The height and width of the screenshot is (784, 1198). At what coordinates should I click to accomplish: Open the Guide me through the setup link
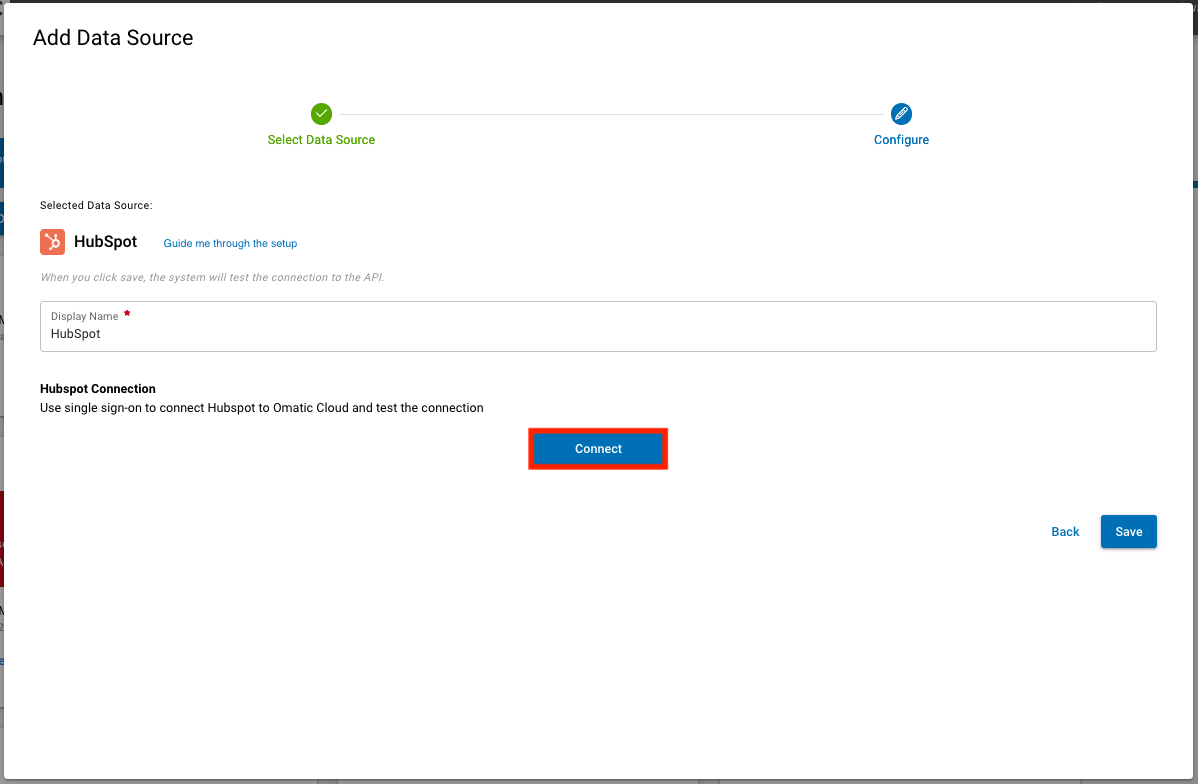pyautogui.click(x=230, y=243)
